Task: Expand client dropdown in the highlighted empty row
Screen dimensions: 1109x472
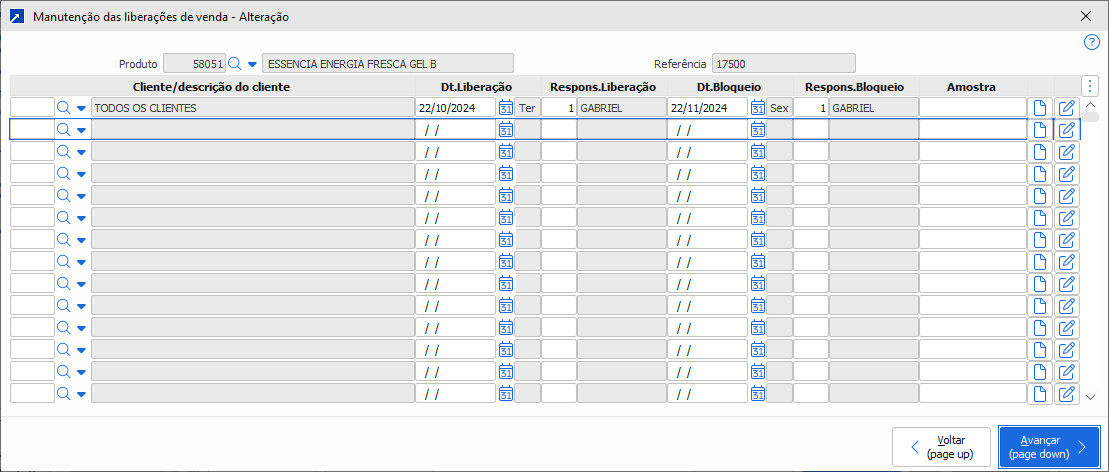Action: click(81, 130)
